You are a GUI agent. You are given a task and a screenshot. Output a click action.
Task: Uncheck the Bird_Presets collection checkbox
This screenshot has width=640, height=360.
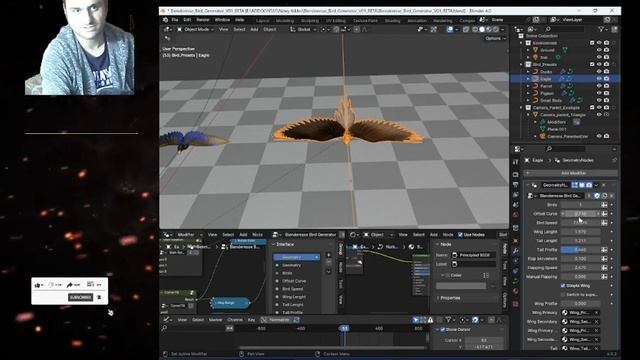tap(592, 64)
